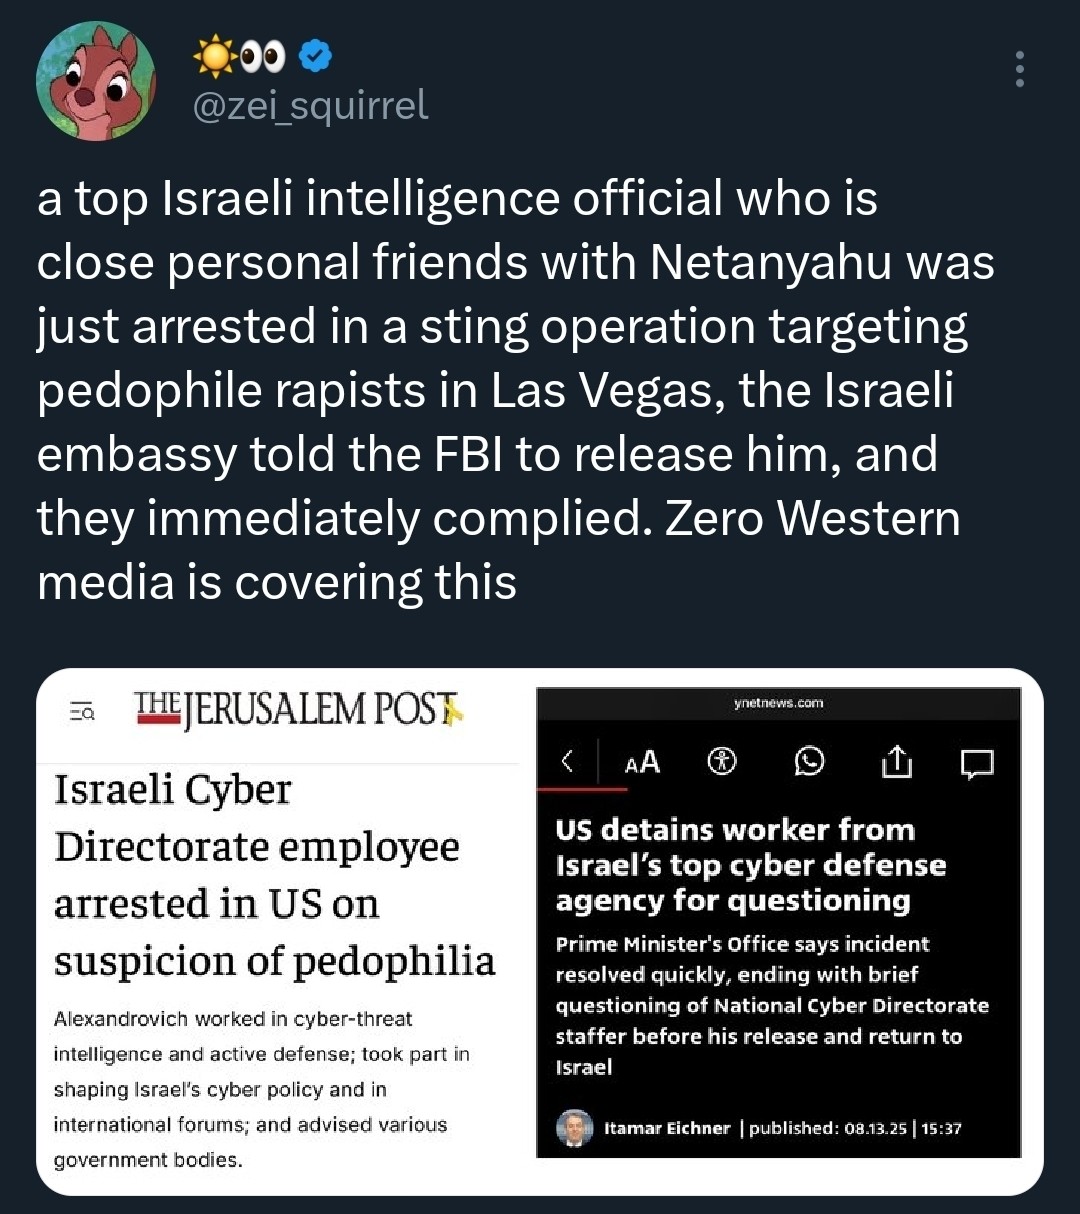Open the AA text size adjuster on ynetnews
1080x1214 pixels.
click(642, 762)
